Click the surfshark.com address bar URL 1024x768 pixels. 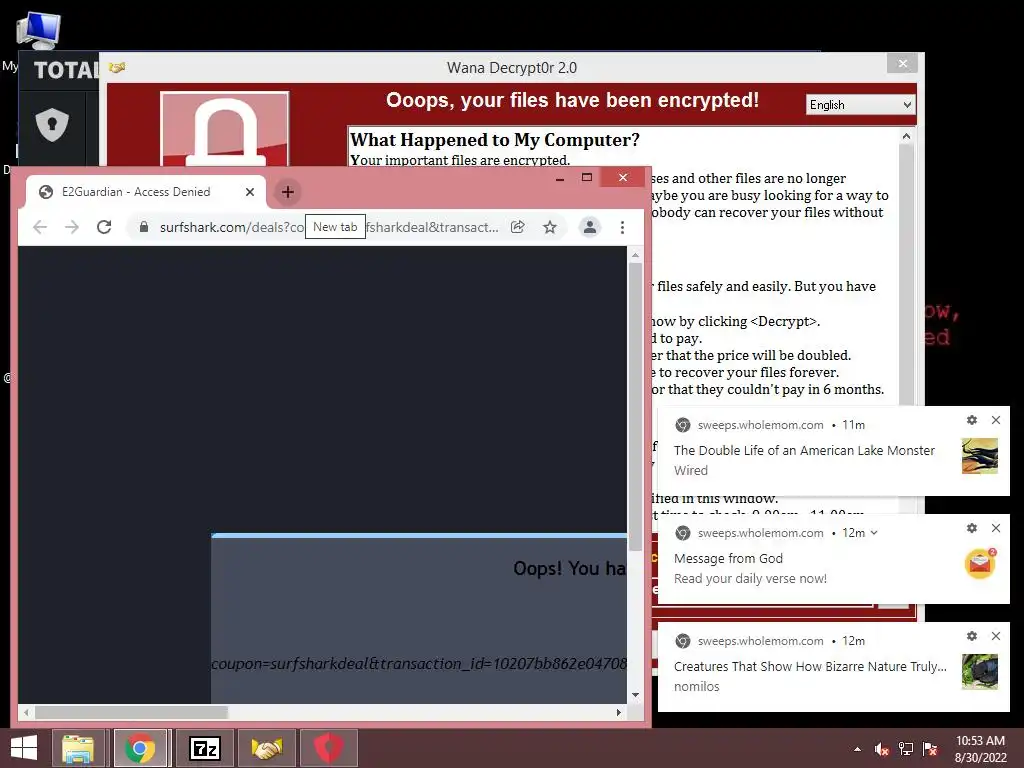pyautogui.click(x=329, y=227)
